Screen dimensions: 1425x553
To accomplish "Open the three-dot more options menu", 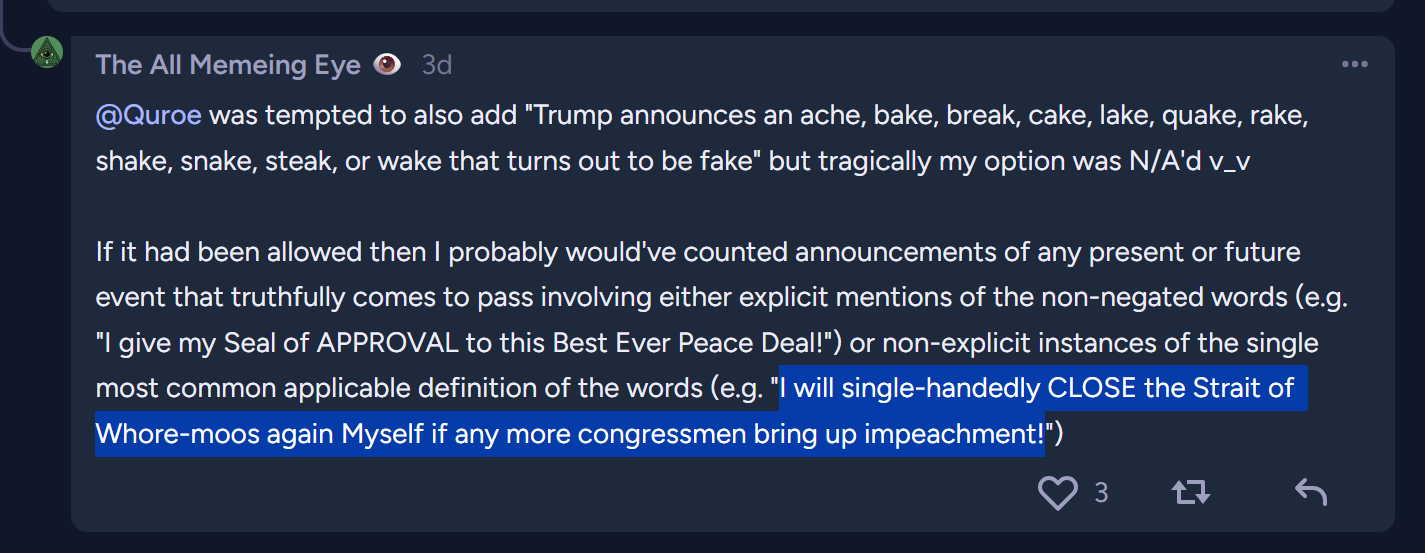I will pyautogui.click(x=1354, y=65).
